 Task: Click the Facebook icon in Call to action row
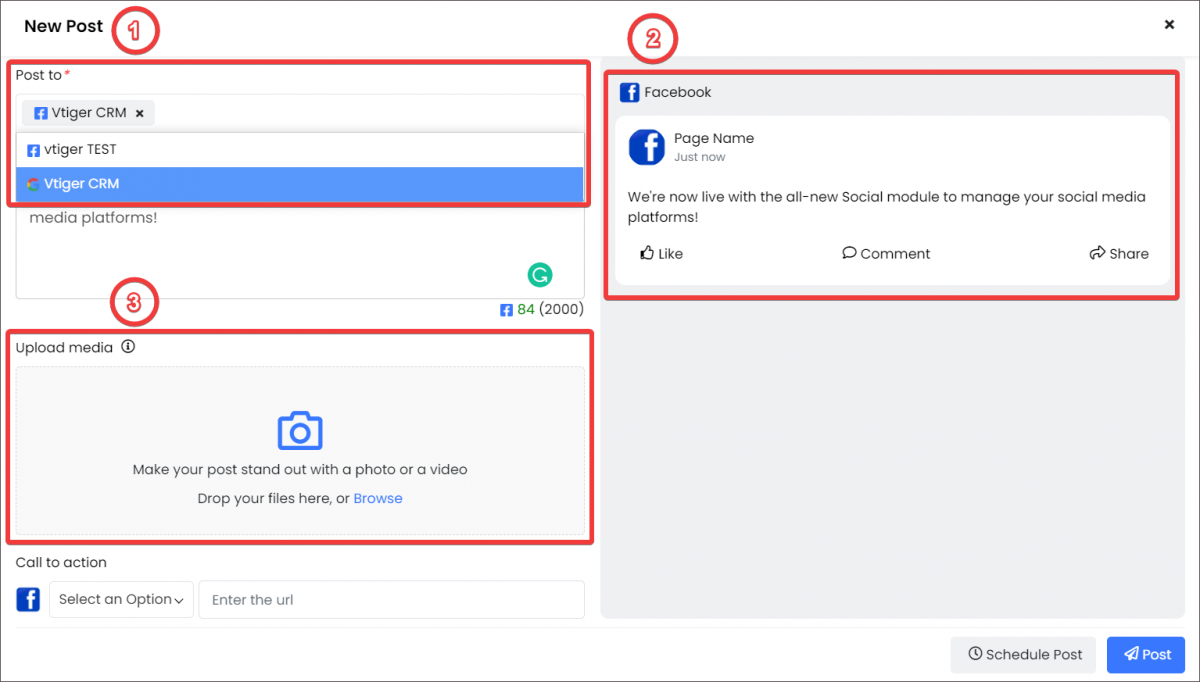pyautogui.click(x=28, y=599)
